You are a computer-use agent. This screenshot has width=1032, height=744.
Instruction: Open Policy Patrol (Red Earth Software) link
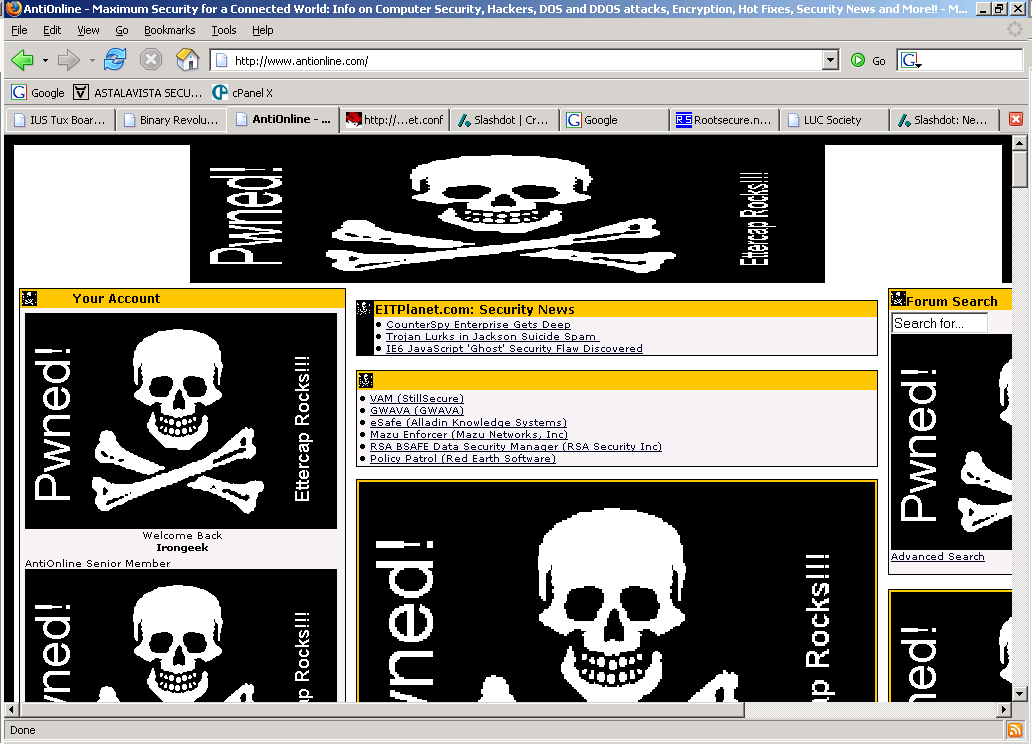[463, 458]
